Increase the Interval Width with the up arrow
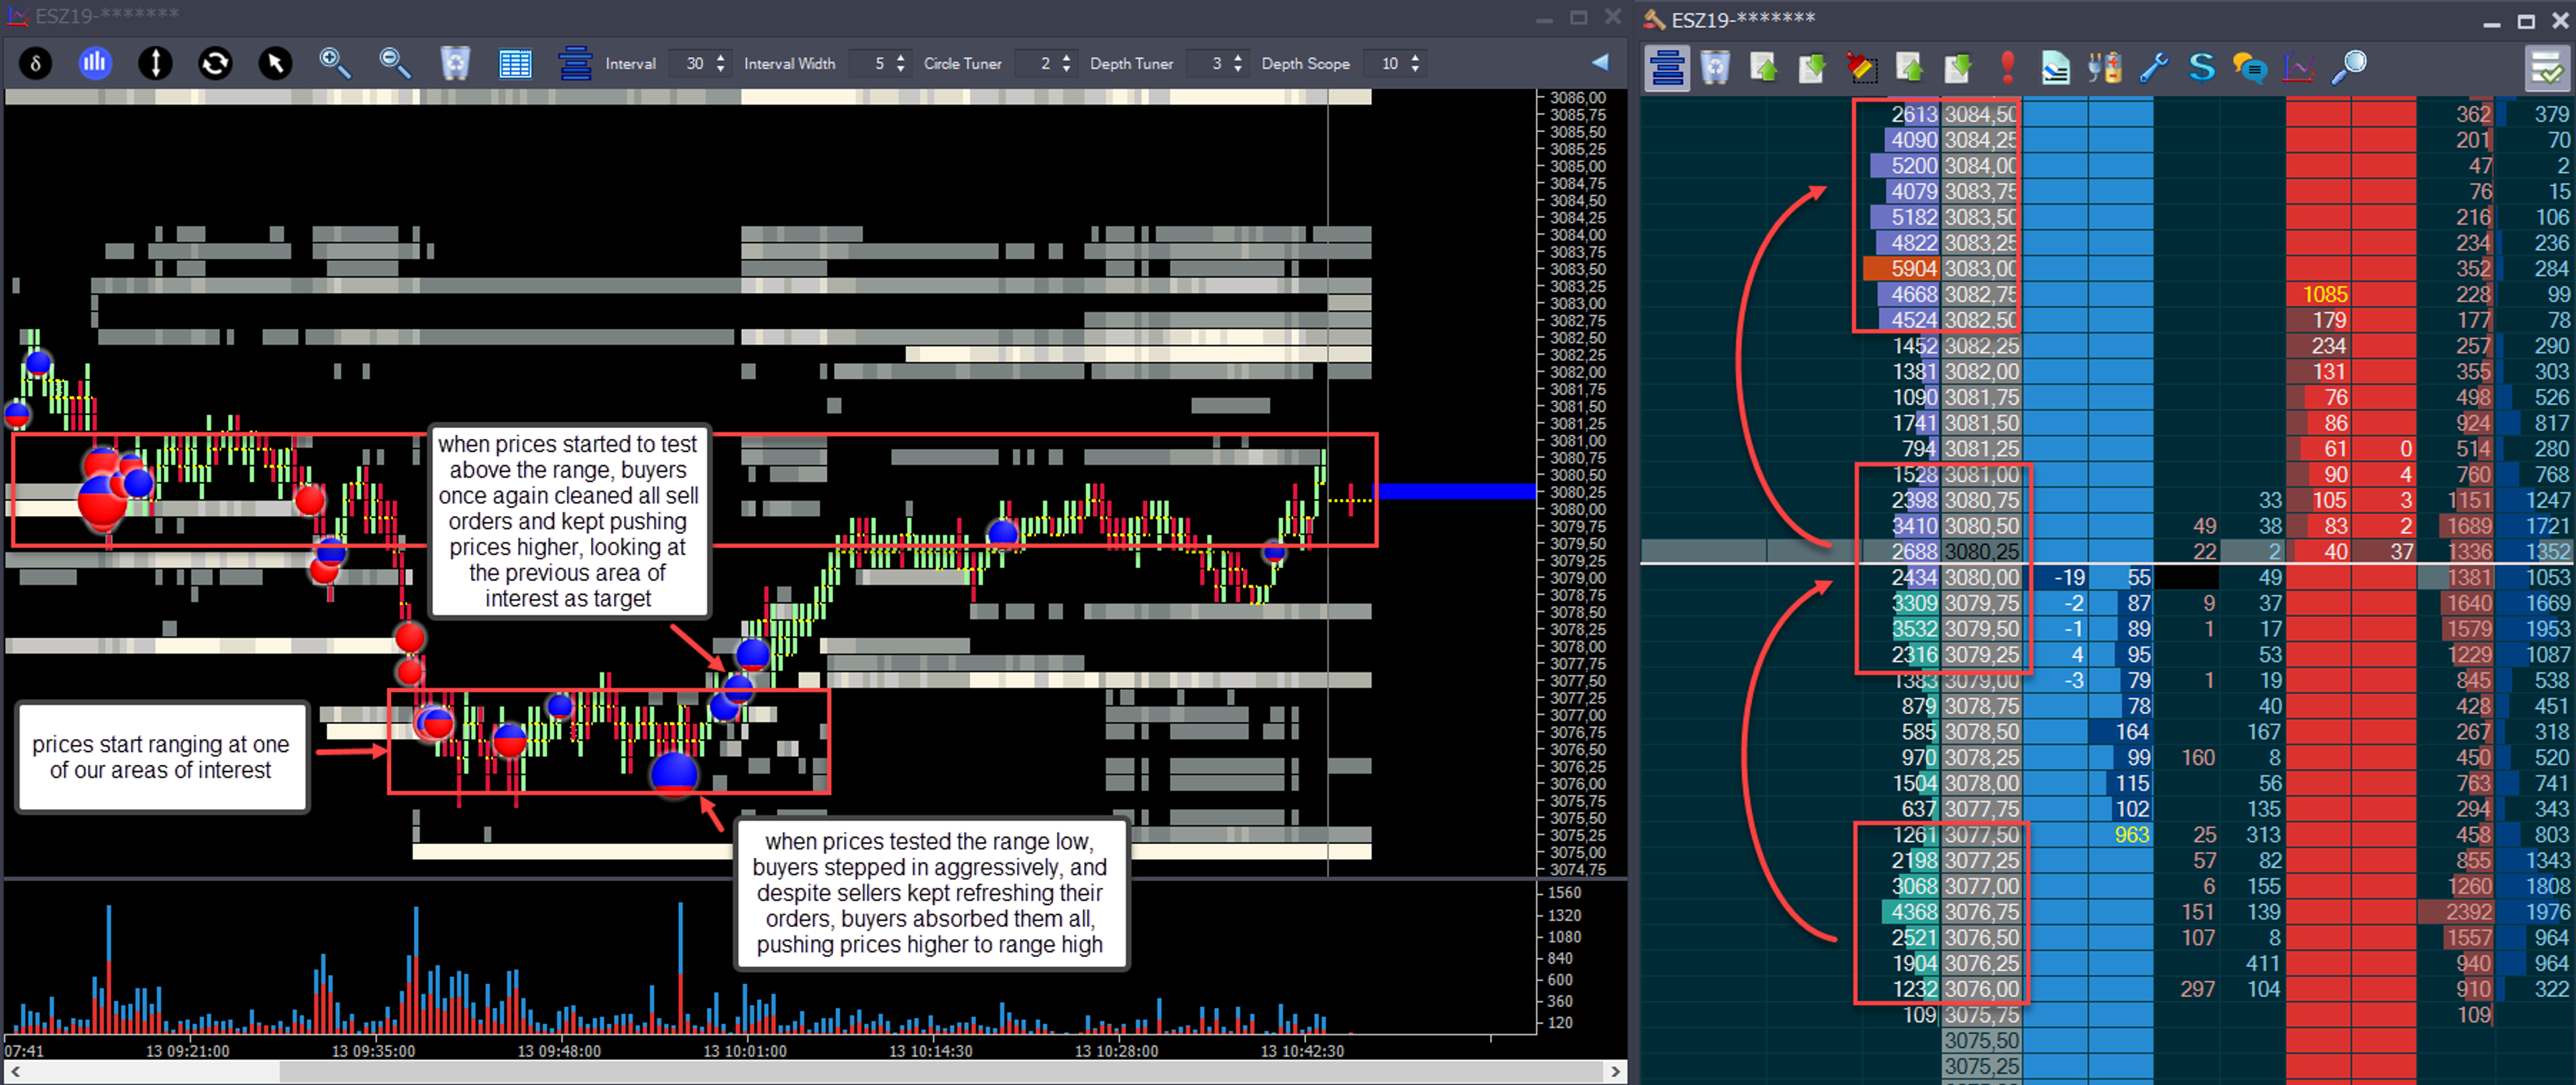Image resolution: width=2576 pixels, height=1085 pixels. [x=901, y=57]
